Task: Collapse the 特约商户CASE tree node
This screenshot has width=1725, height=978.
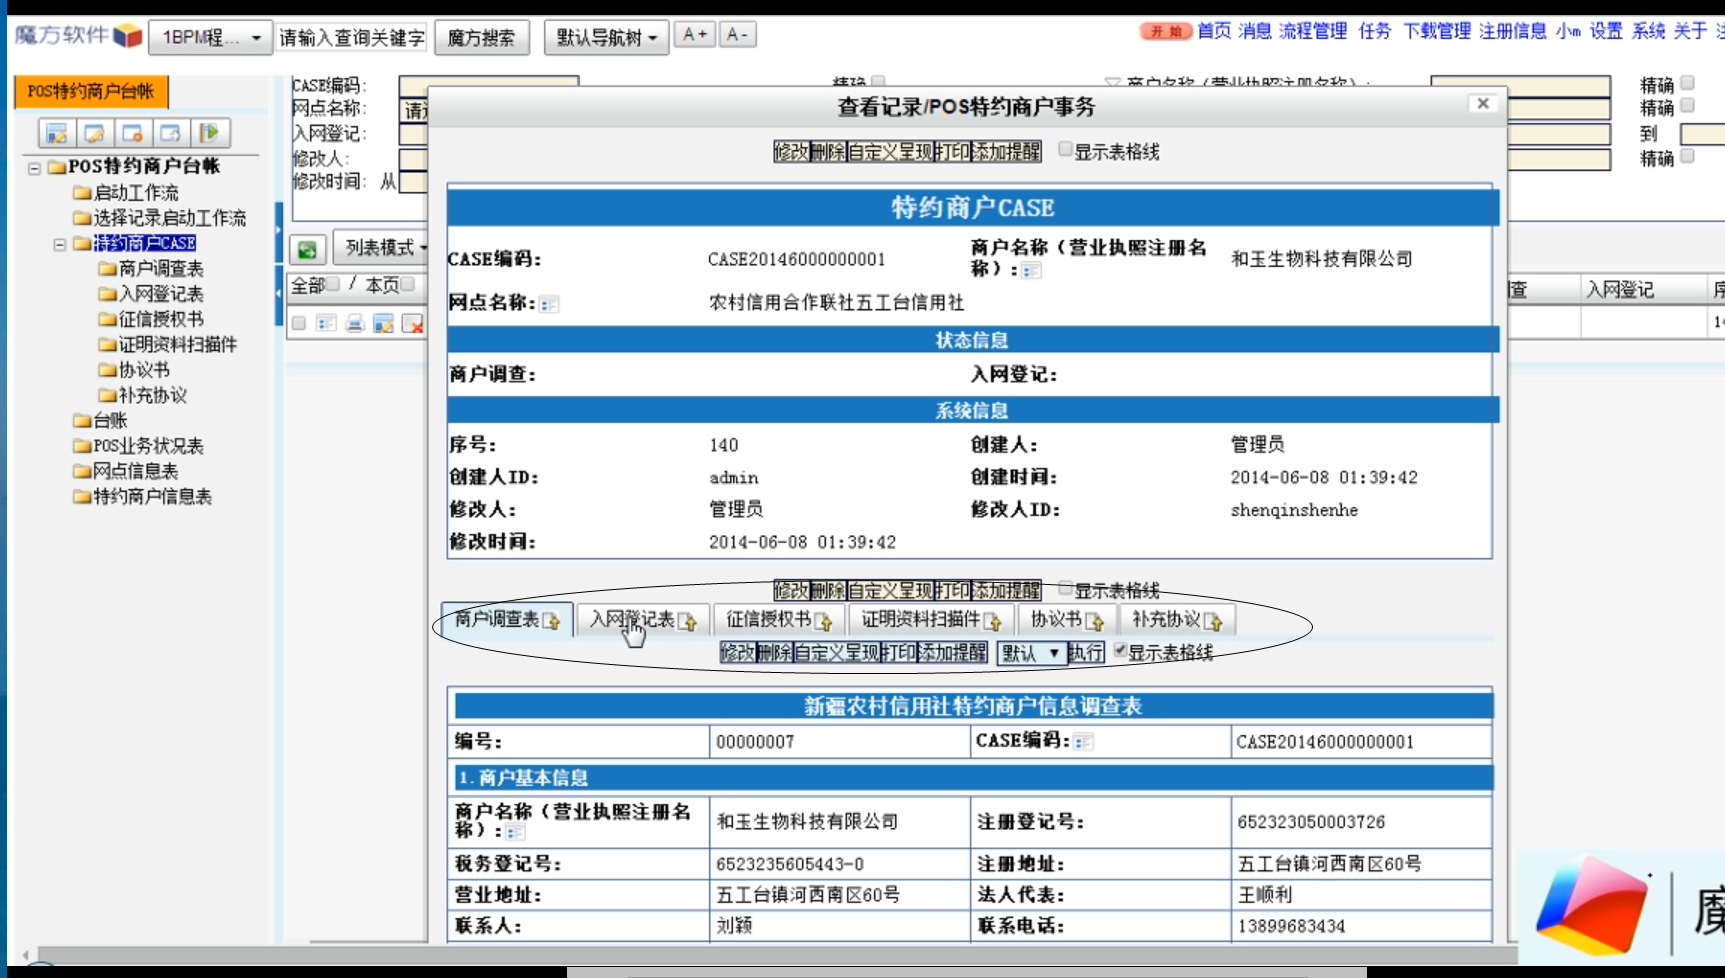Action: (60, 244)
